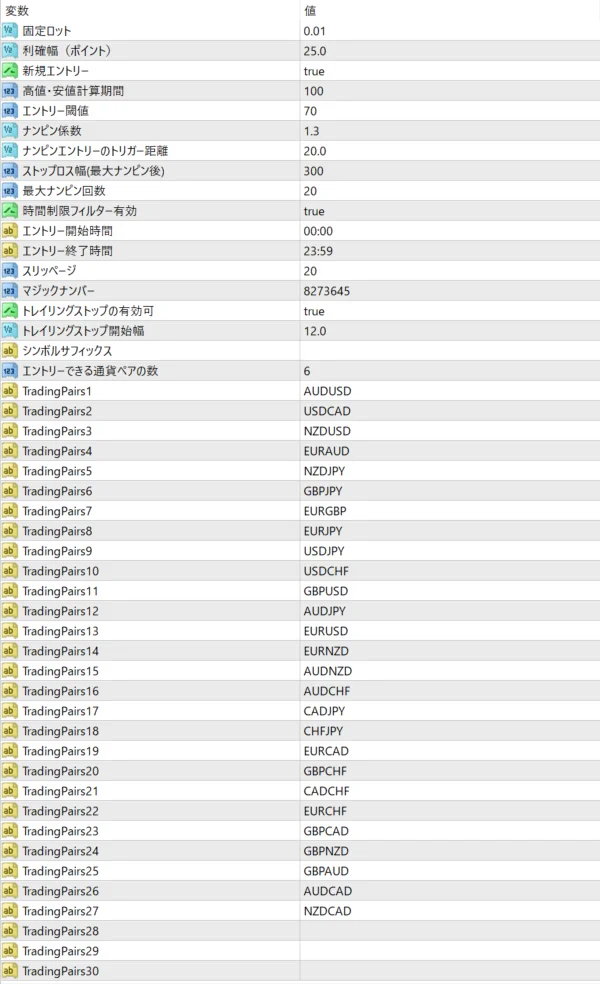Image resolution: width=600 pixels, height=984 pixels.
Task: Click the icon next to TradingPairs30
Action: click(x=10, y=971)
